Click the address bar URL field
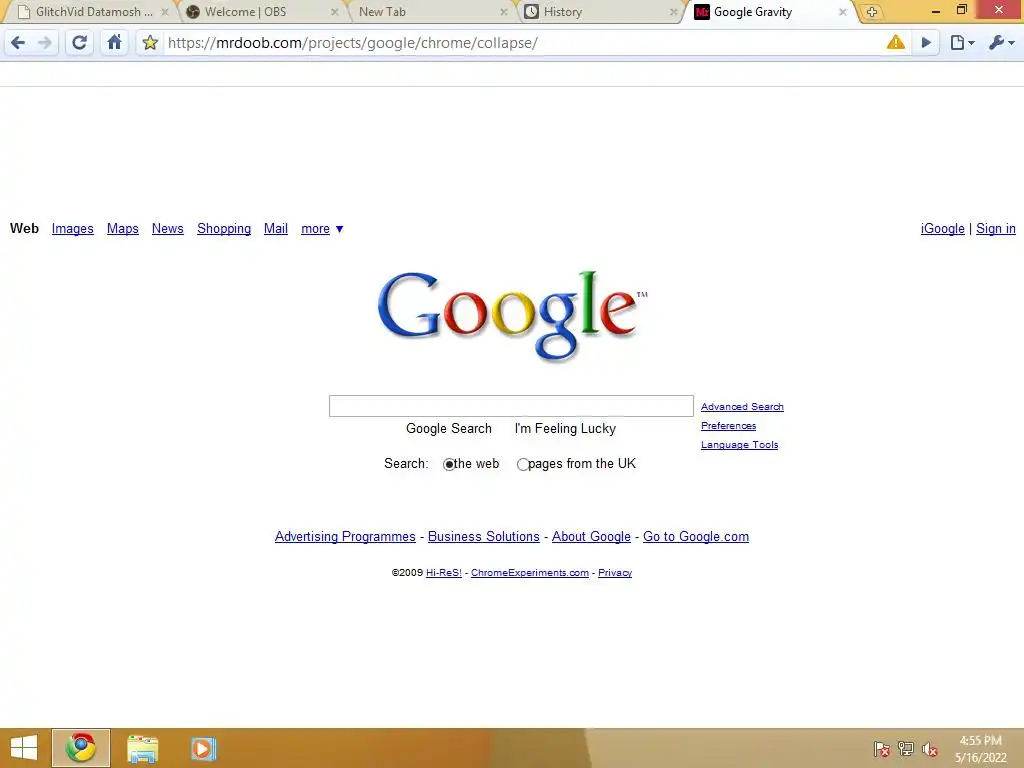Screen dimensions: 1024x768 coord(522,43)
